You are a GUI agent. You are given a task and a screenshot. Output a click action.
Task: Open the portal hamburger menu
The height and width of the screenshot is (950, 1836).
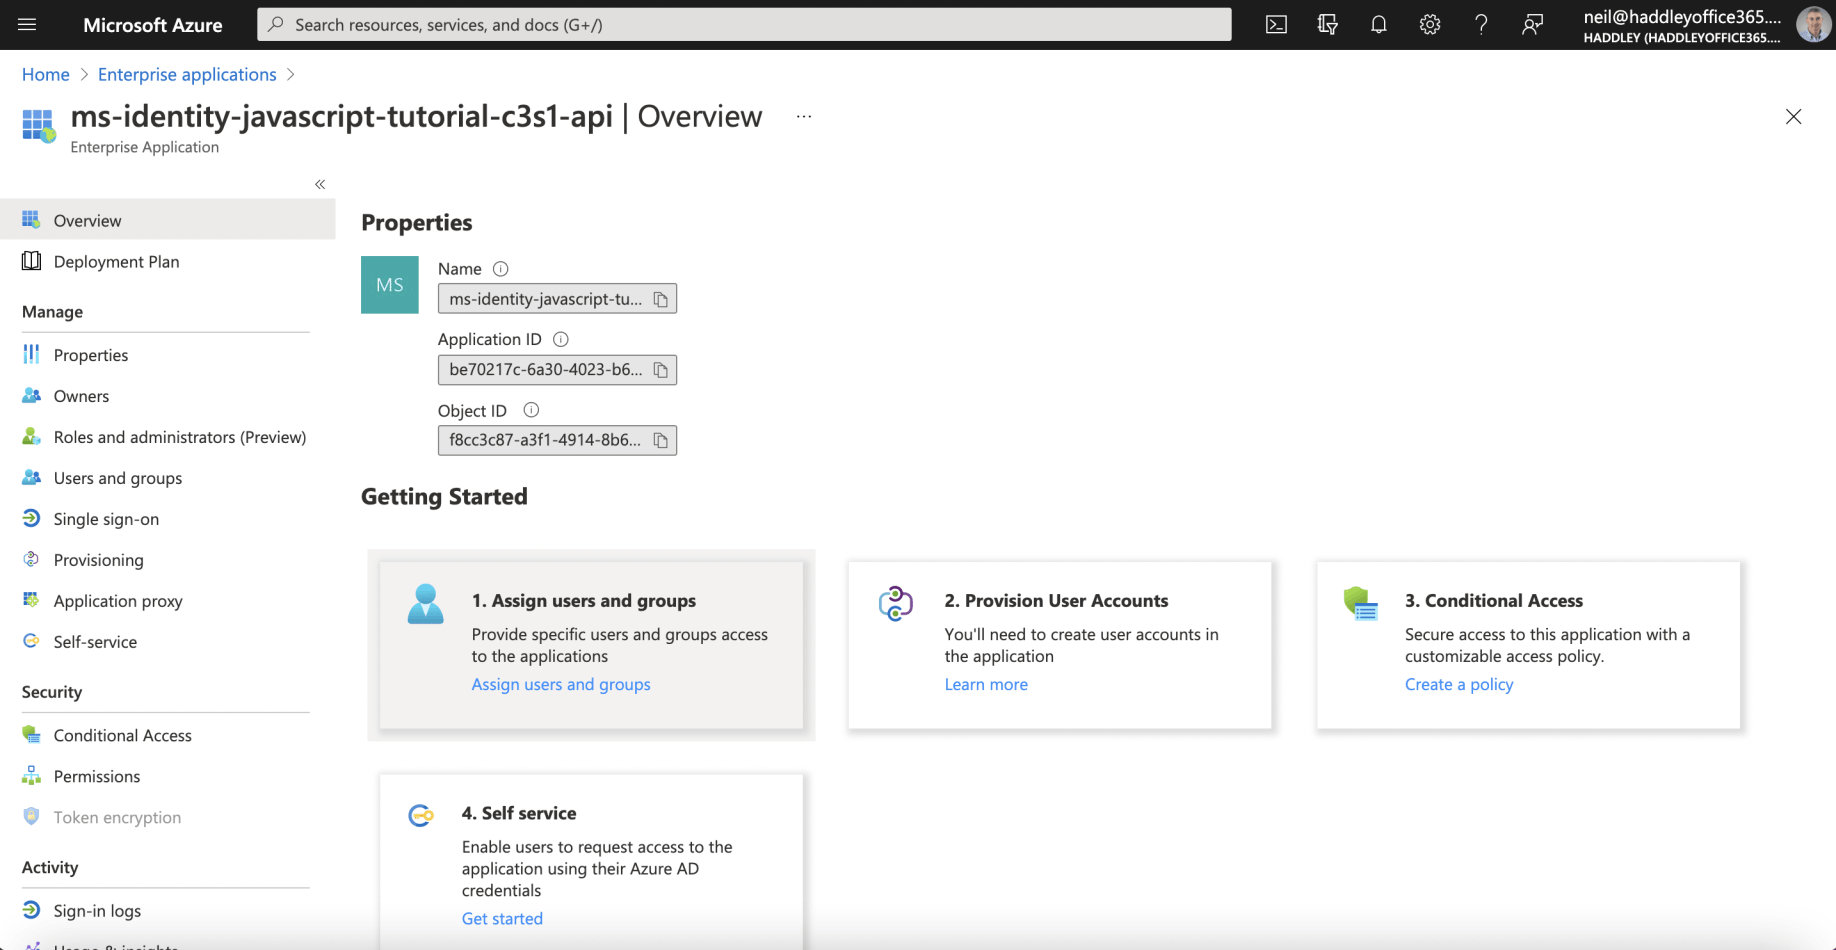27,25
